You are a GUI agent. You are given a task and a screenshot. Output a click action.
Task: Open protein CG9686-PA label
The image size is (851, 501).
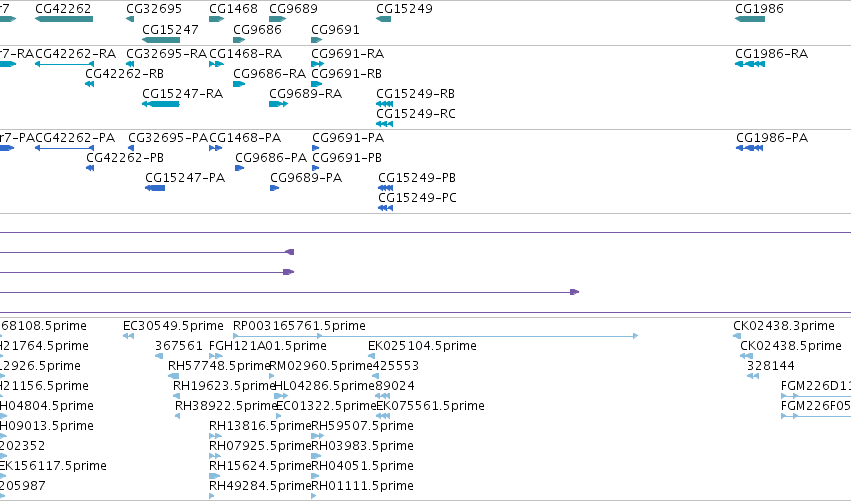(x=271, y=158)
